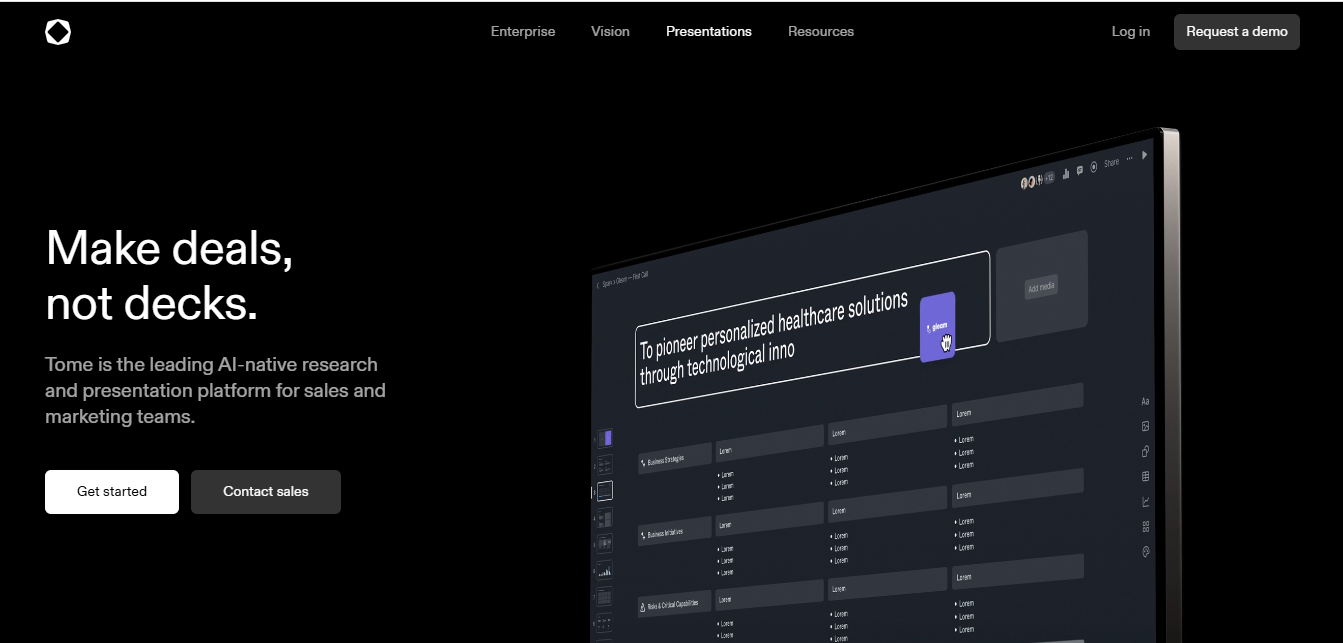This screenshot has height=643, width=1343.
Task: Select the Aa text tool icon
Action: pos(1145,401)
